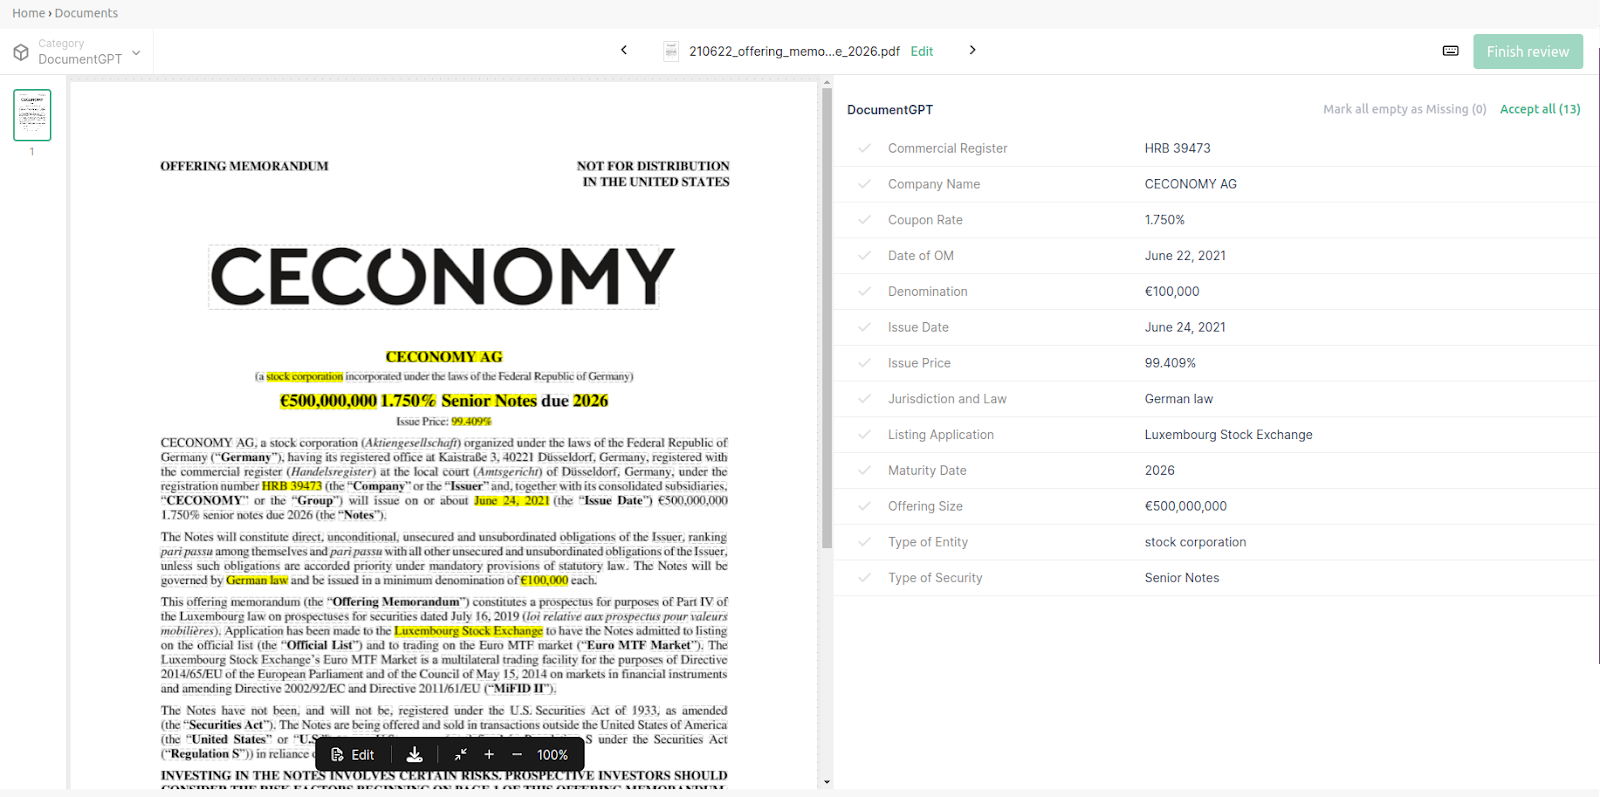Select the Senior Notes value in panel
The image size is (1600, 797).
tap(1182, 578)
